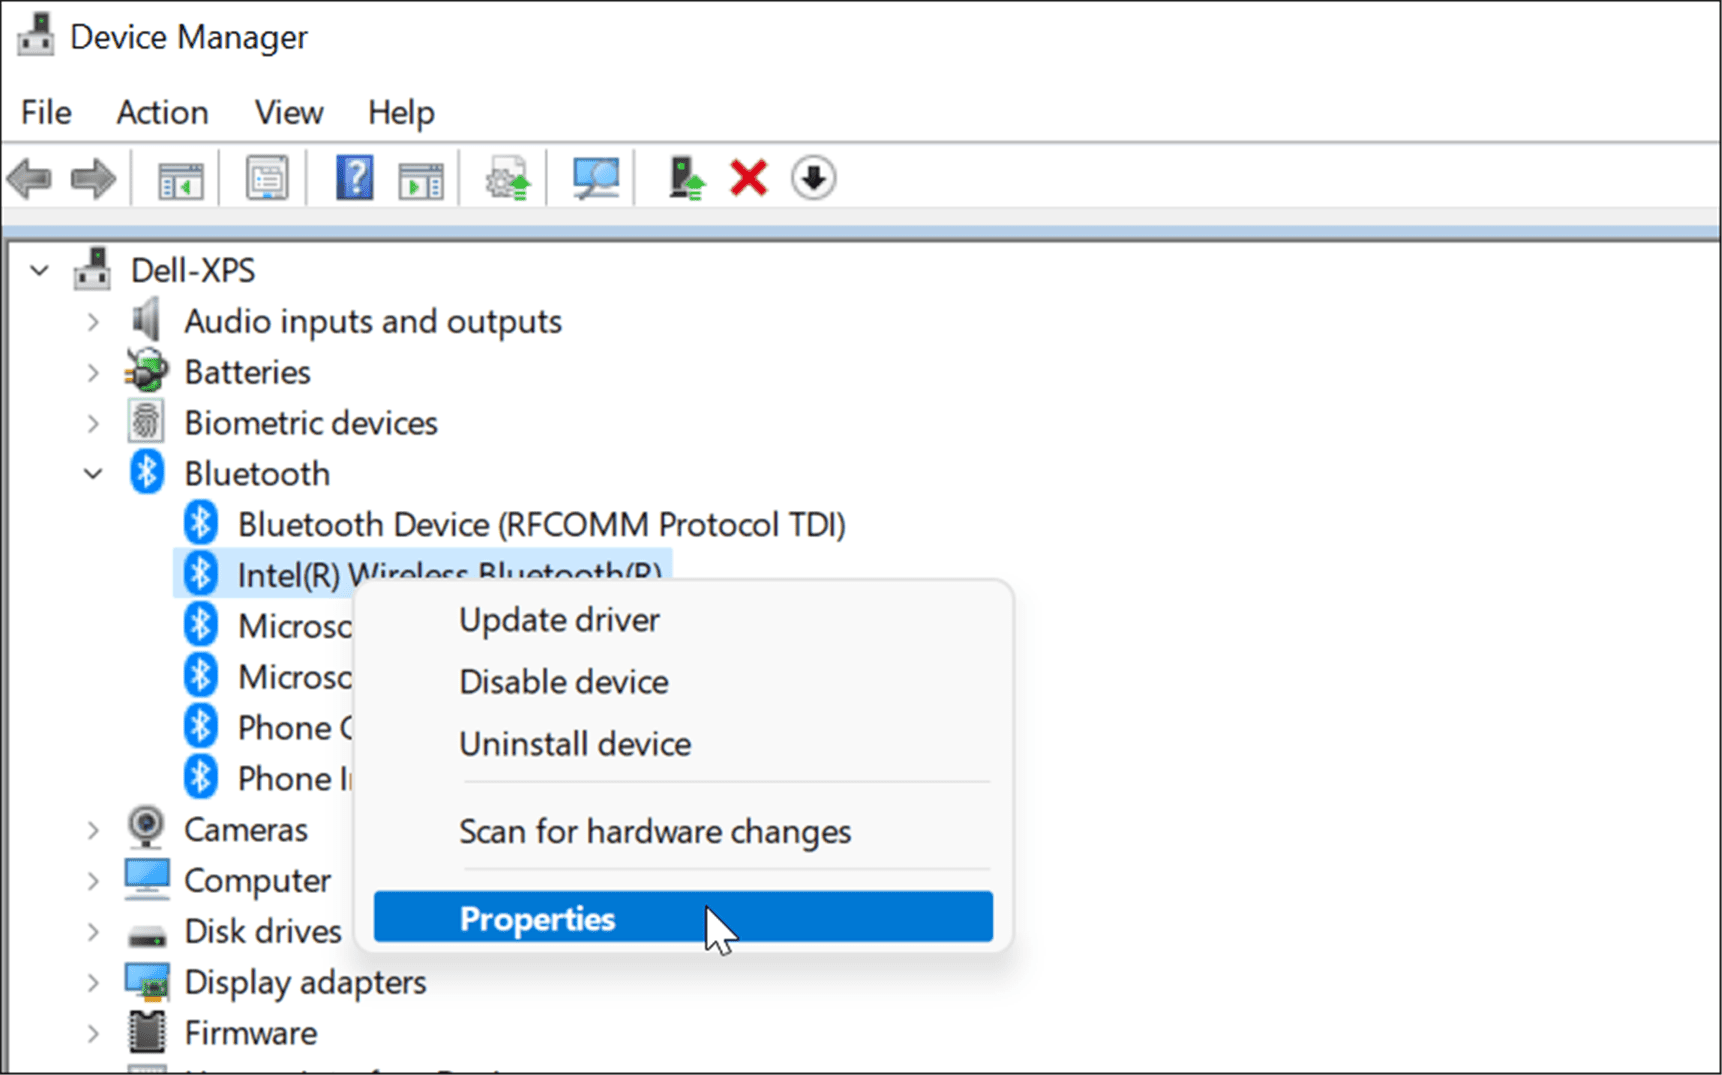Expand Audio inputs and outputs category
The image size is (1722, 1075).
coord(93,322)
